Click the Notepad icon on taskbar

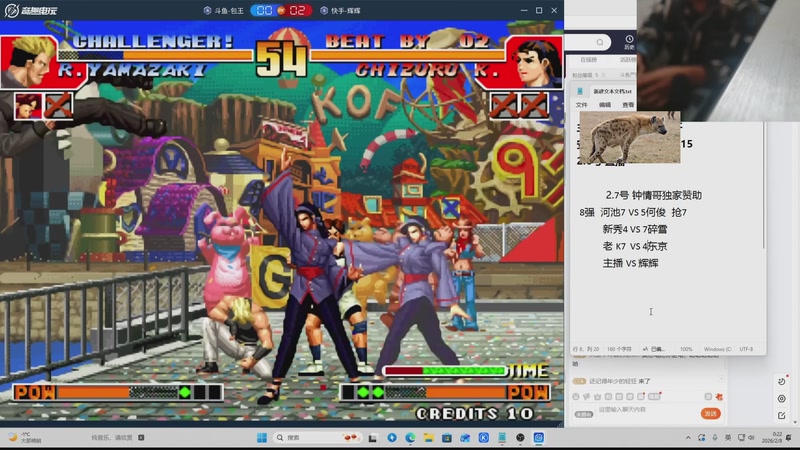(502, 438)
